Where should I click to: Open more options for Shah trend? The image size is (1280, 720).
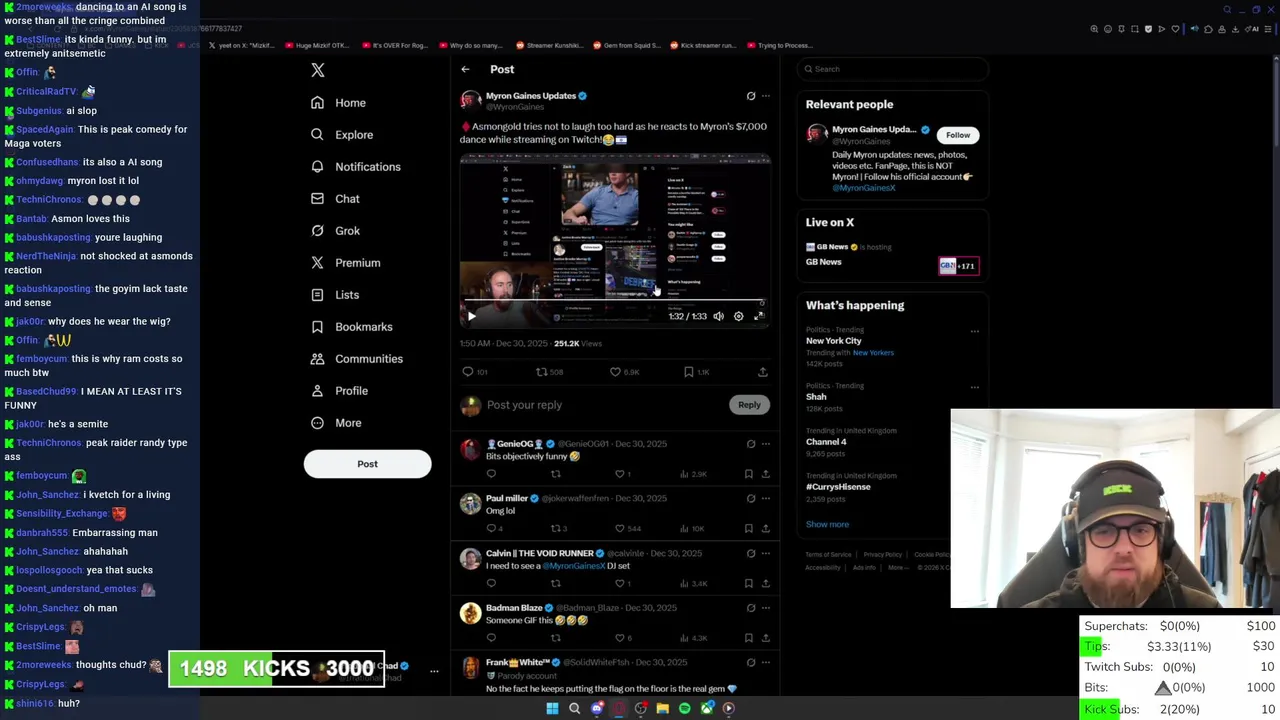[975, 387]
